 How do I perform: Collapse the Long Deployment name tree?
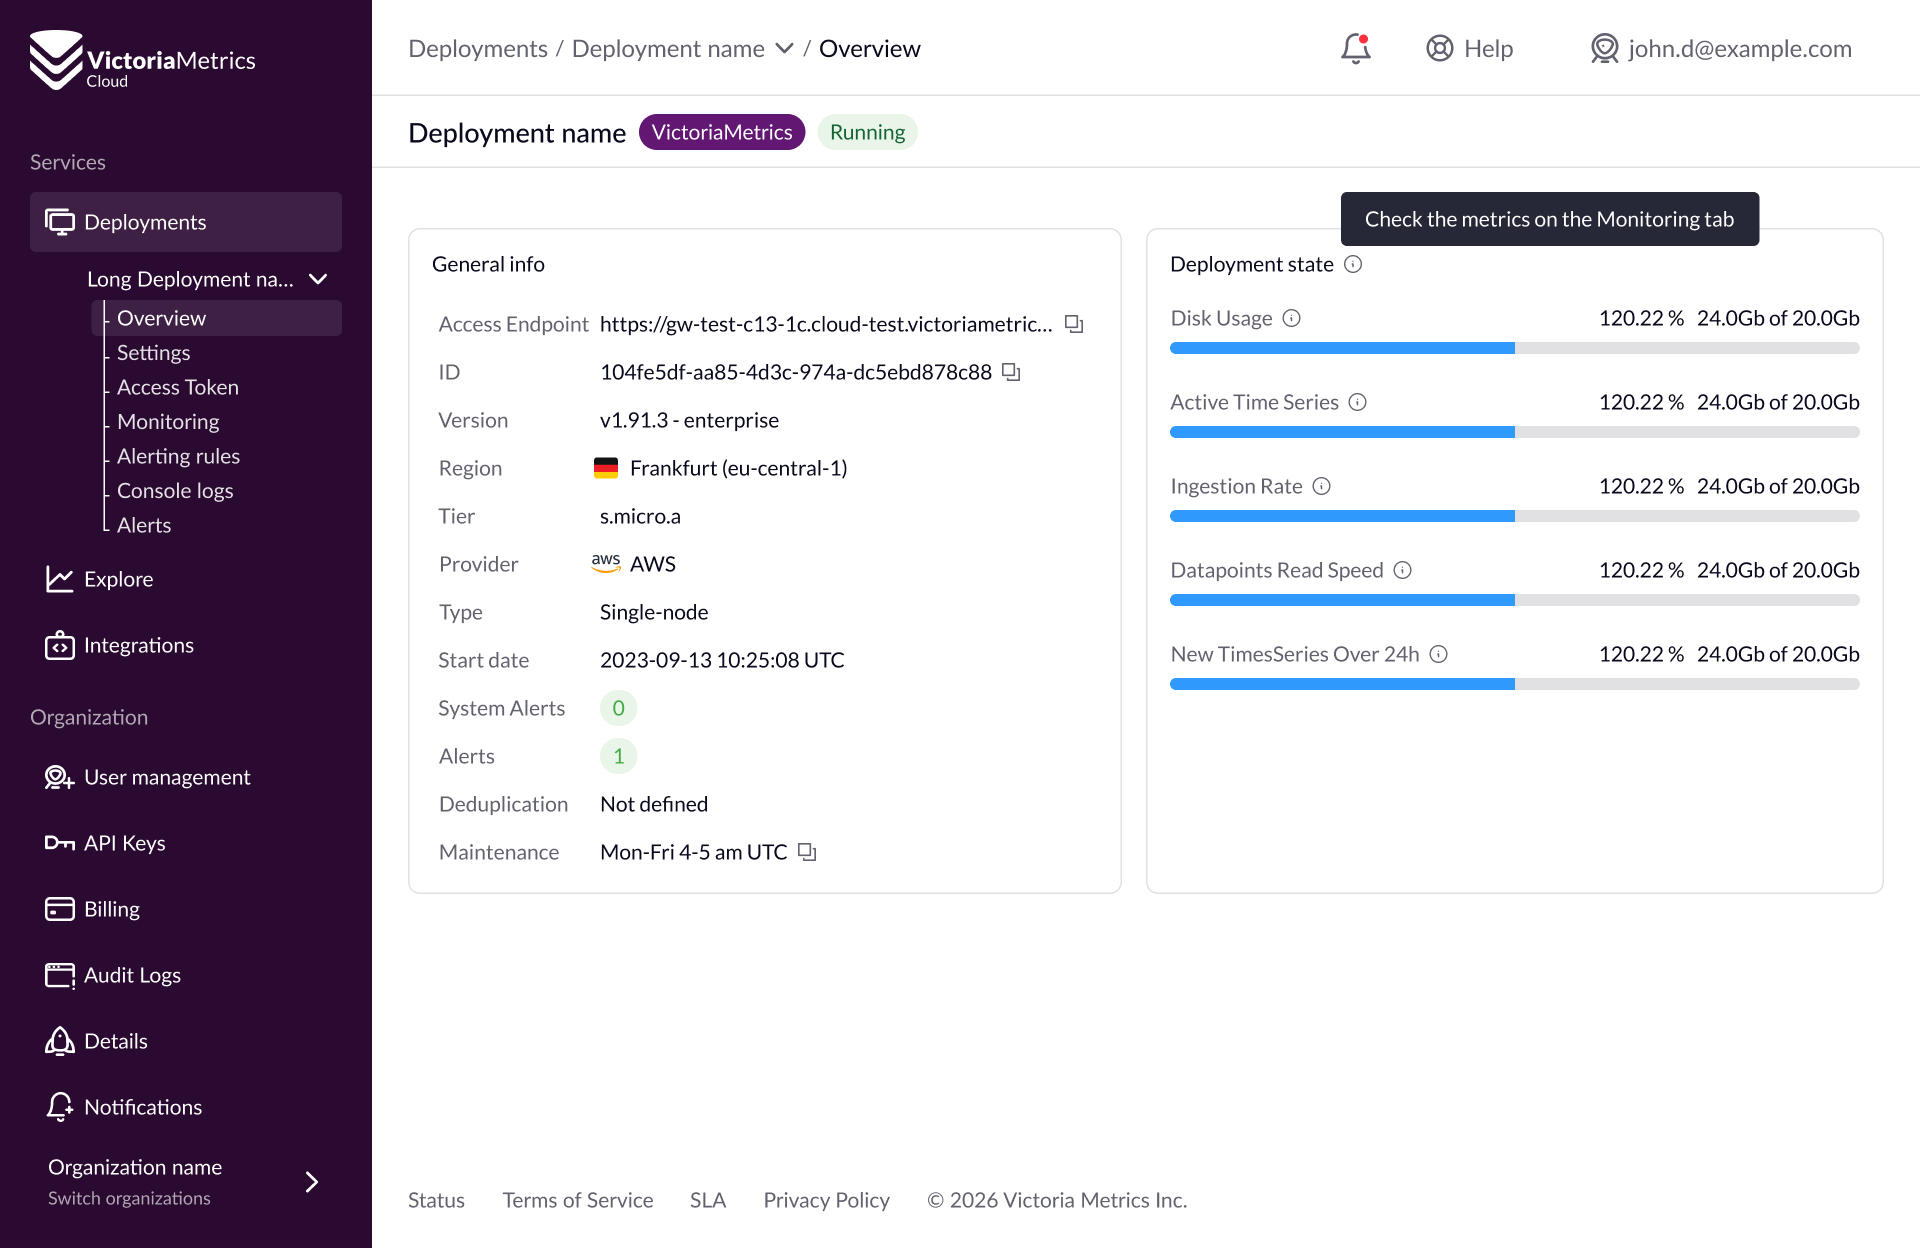pos(318,279)
